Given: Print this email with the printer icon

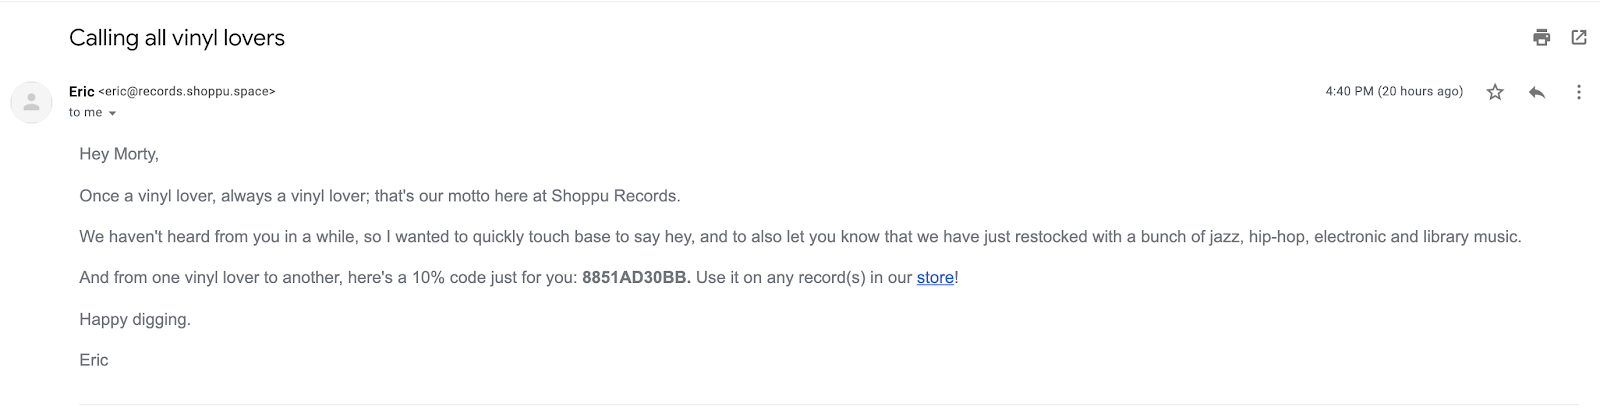Looking at the screenshot, I should [1541, 38].
